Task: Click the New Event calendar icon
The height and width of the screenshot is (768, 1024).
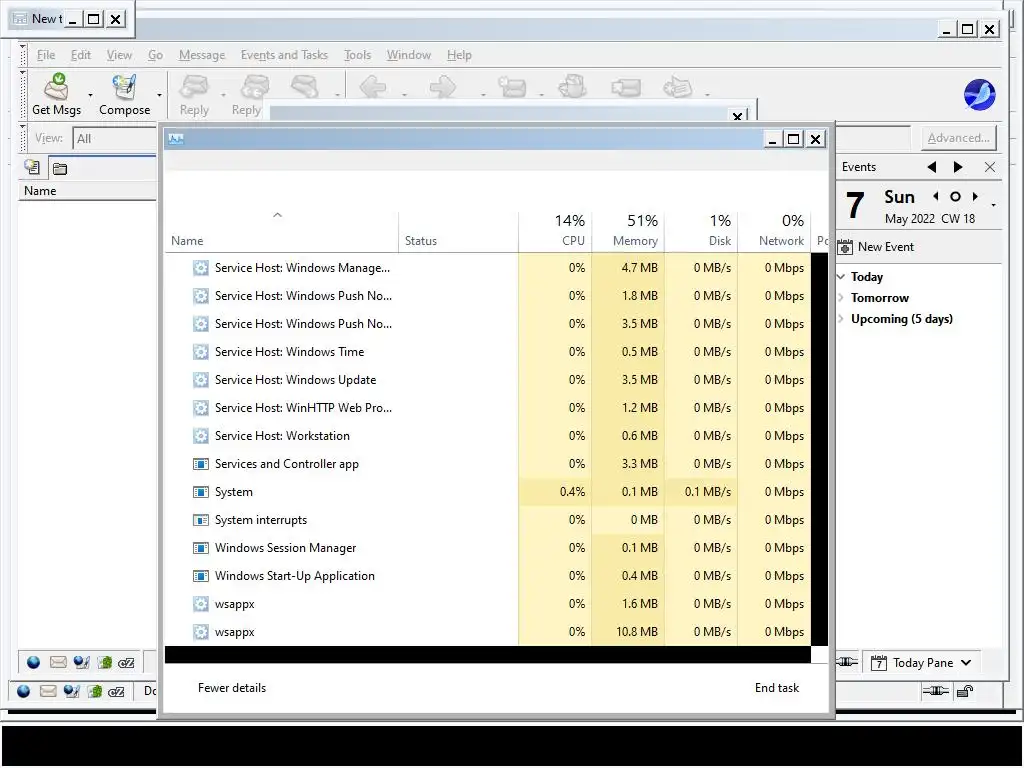Action: coord(845,247)
